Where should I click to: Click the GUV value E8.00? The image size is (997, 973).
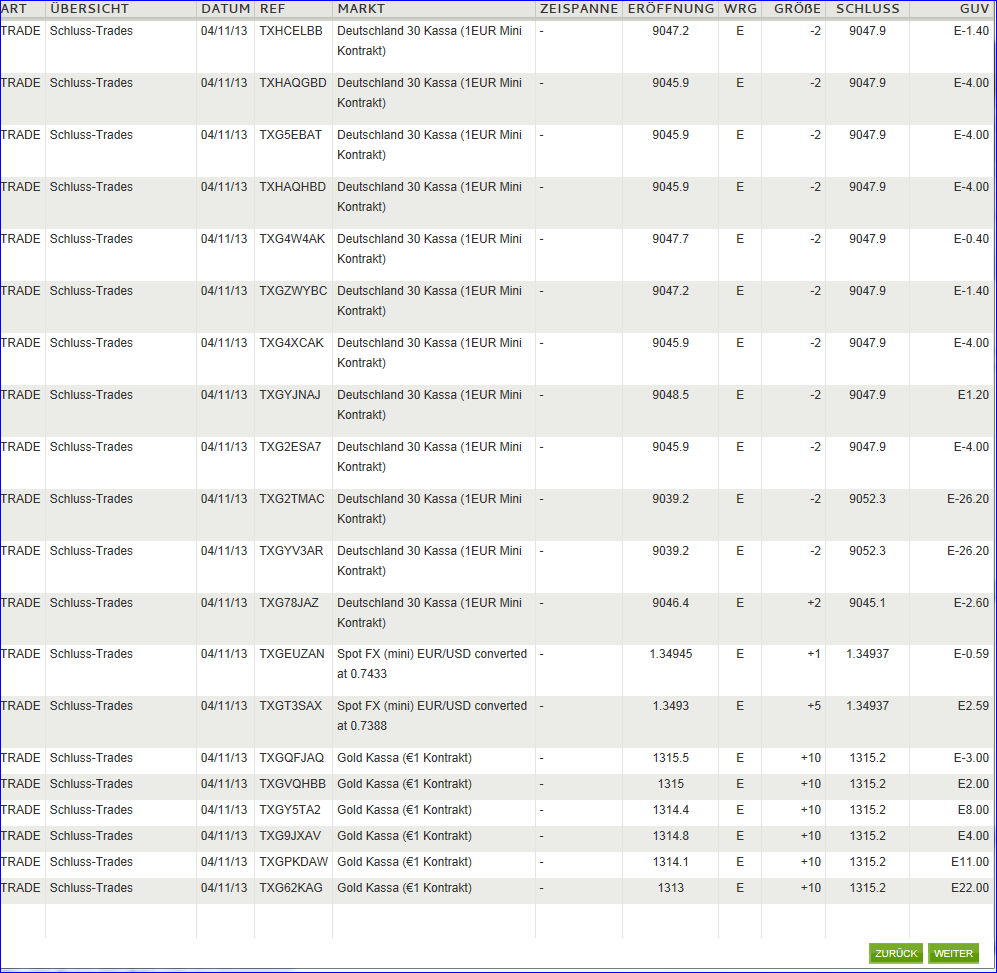(x=973, y=810)
